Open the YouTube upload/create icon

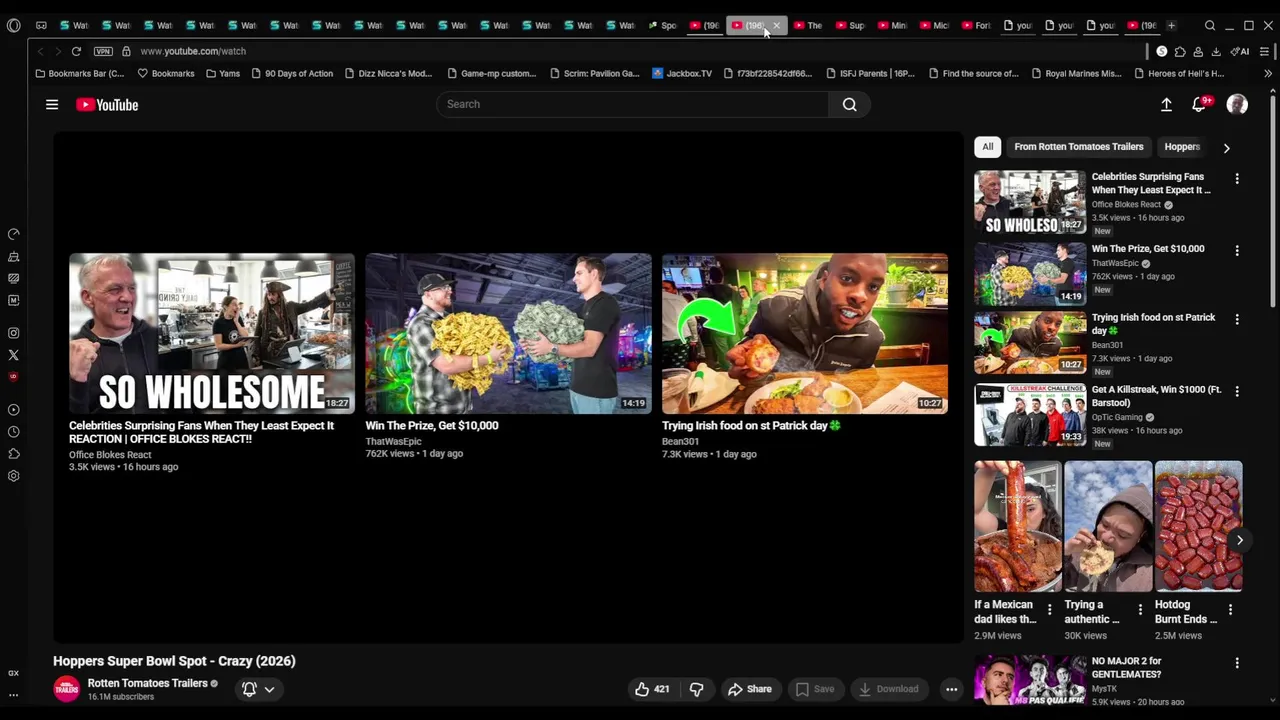1166,104
